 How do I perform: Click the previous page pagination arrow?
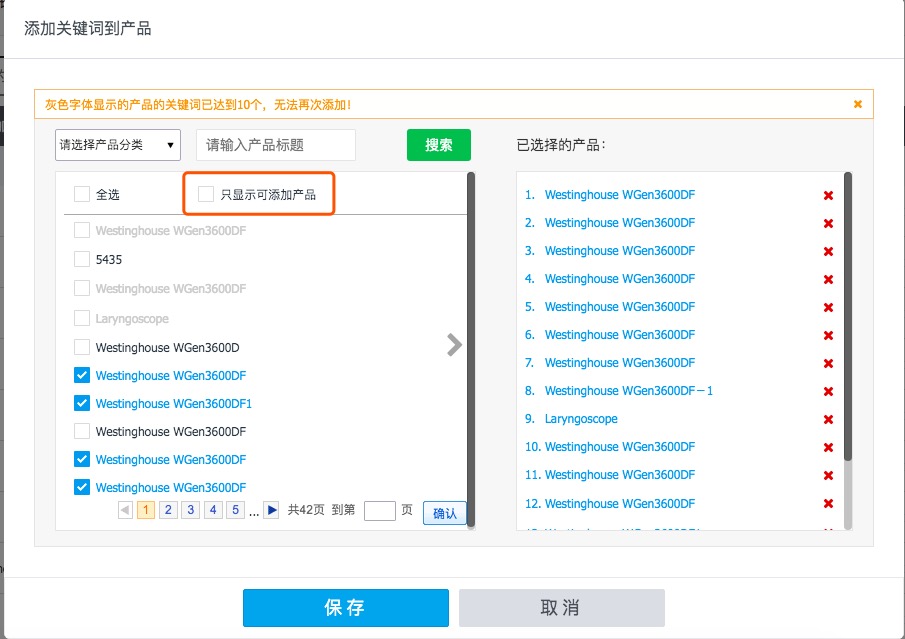pos(124,509)
